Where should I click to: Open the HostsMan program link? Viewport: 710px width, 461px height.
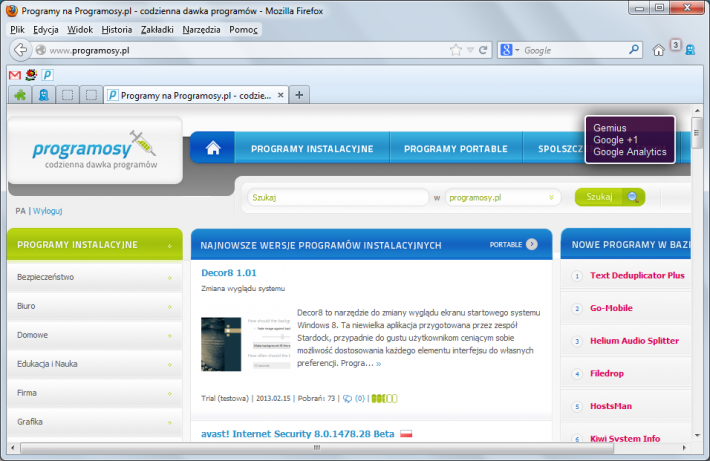[610, 406]
